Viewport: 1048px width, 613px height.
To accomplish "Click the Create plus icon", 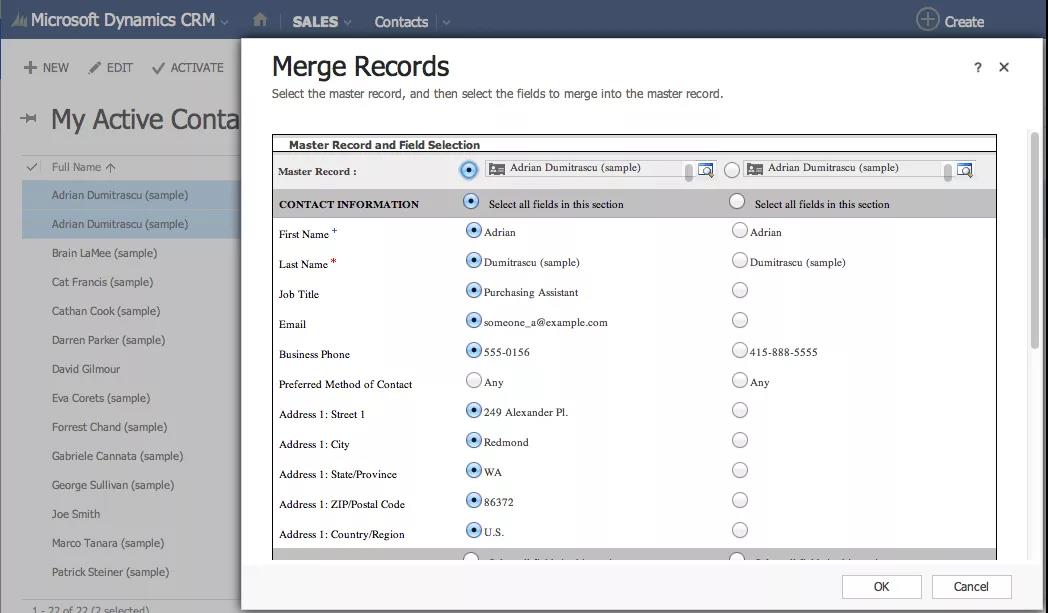I will pos(928,19).
